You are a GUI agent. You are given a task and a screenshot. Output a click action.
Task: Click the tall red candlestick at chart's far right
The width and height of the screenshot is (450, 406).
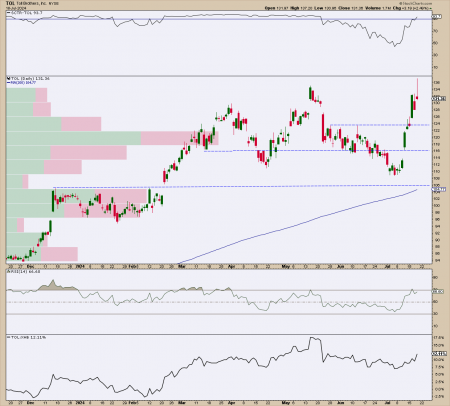(417, 89)
